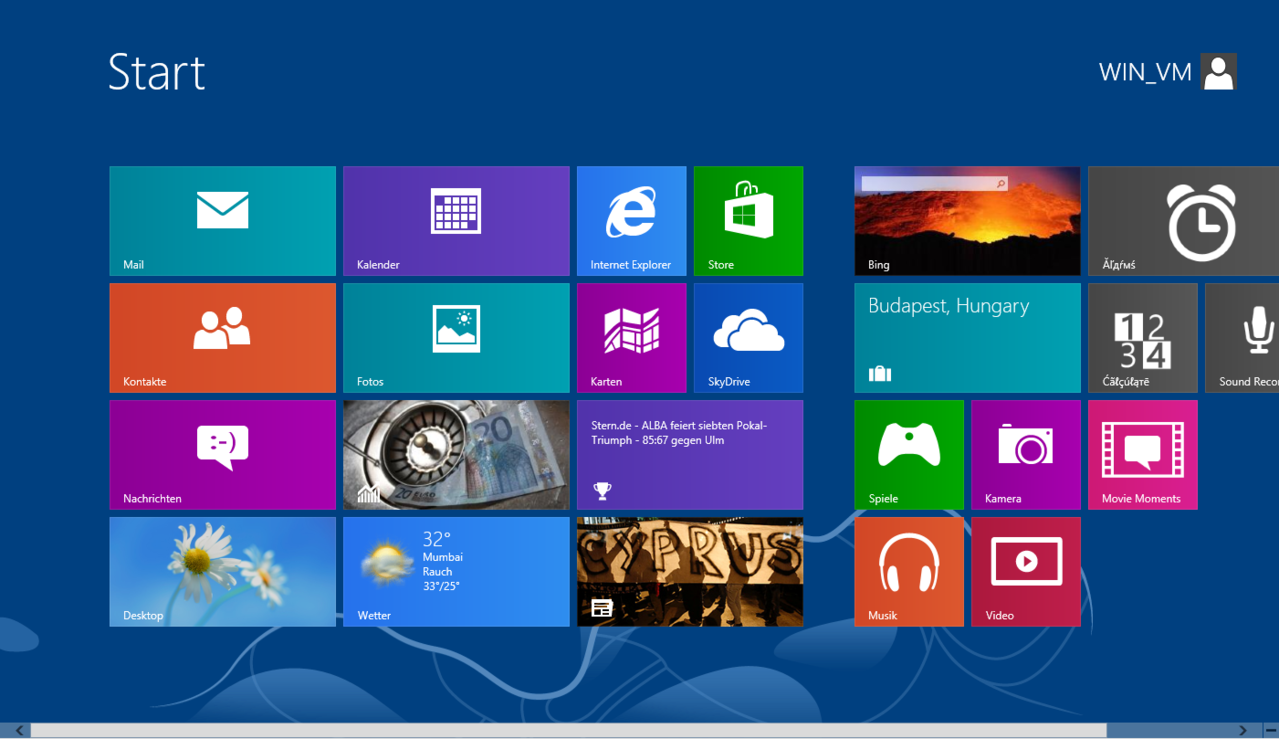
Task: Launch Internet Explorer
Action: 631,220
